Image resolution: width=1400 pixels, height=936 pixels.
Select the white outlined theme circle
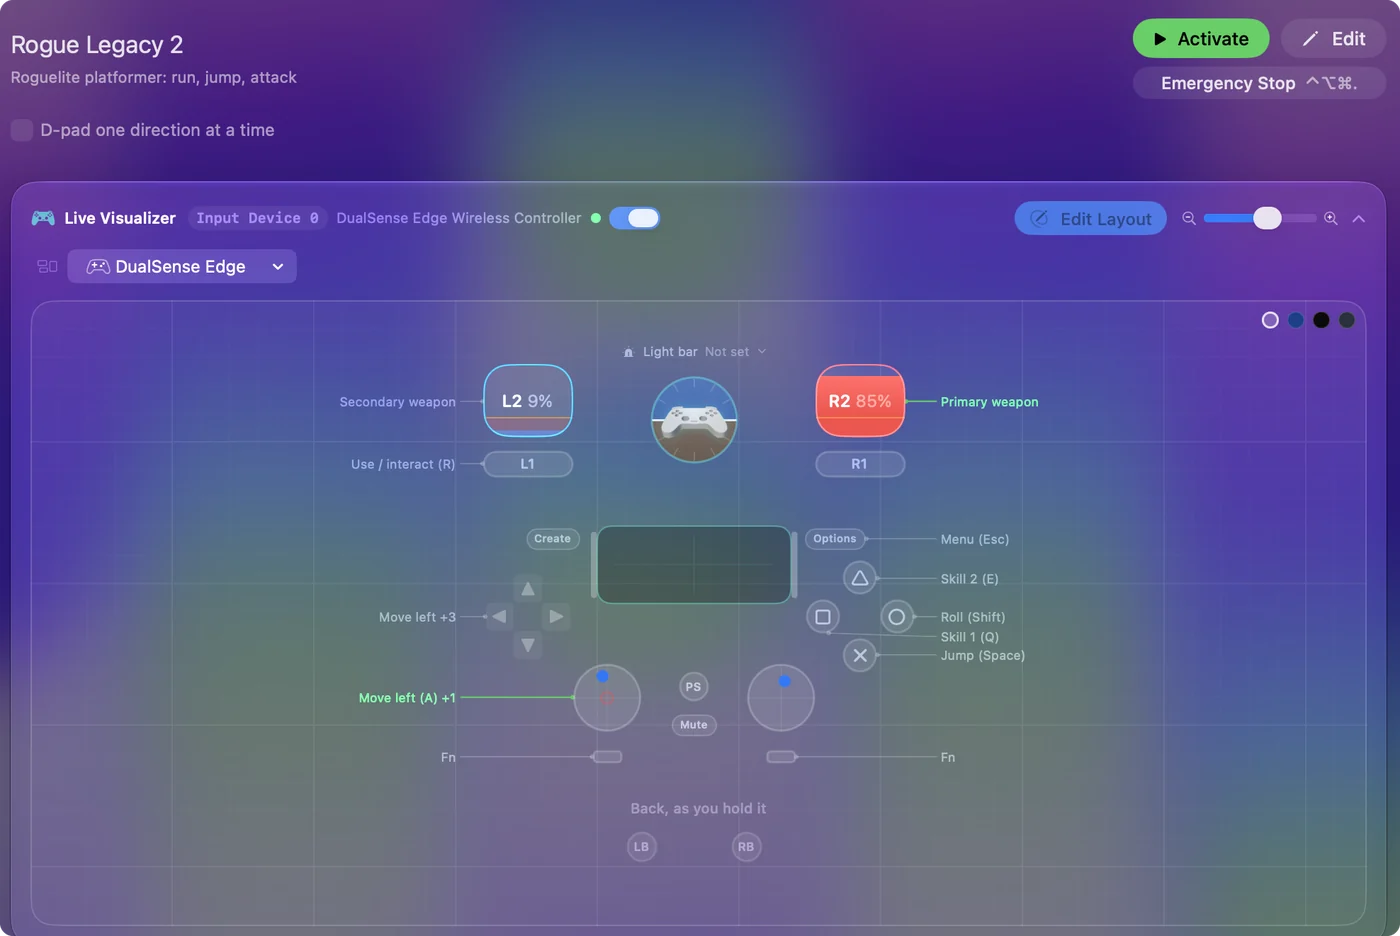pyautogui.click(x=1270, y=320)
